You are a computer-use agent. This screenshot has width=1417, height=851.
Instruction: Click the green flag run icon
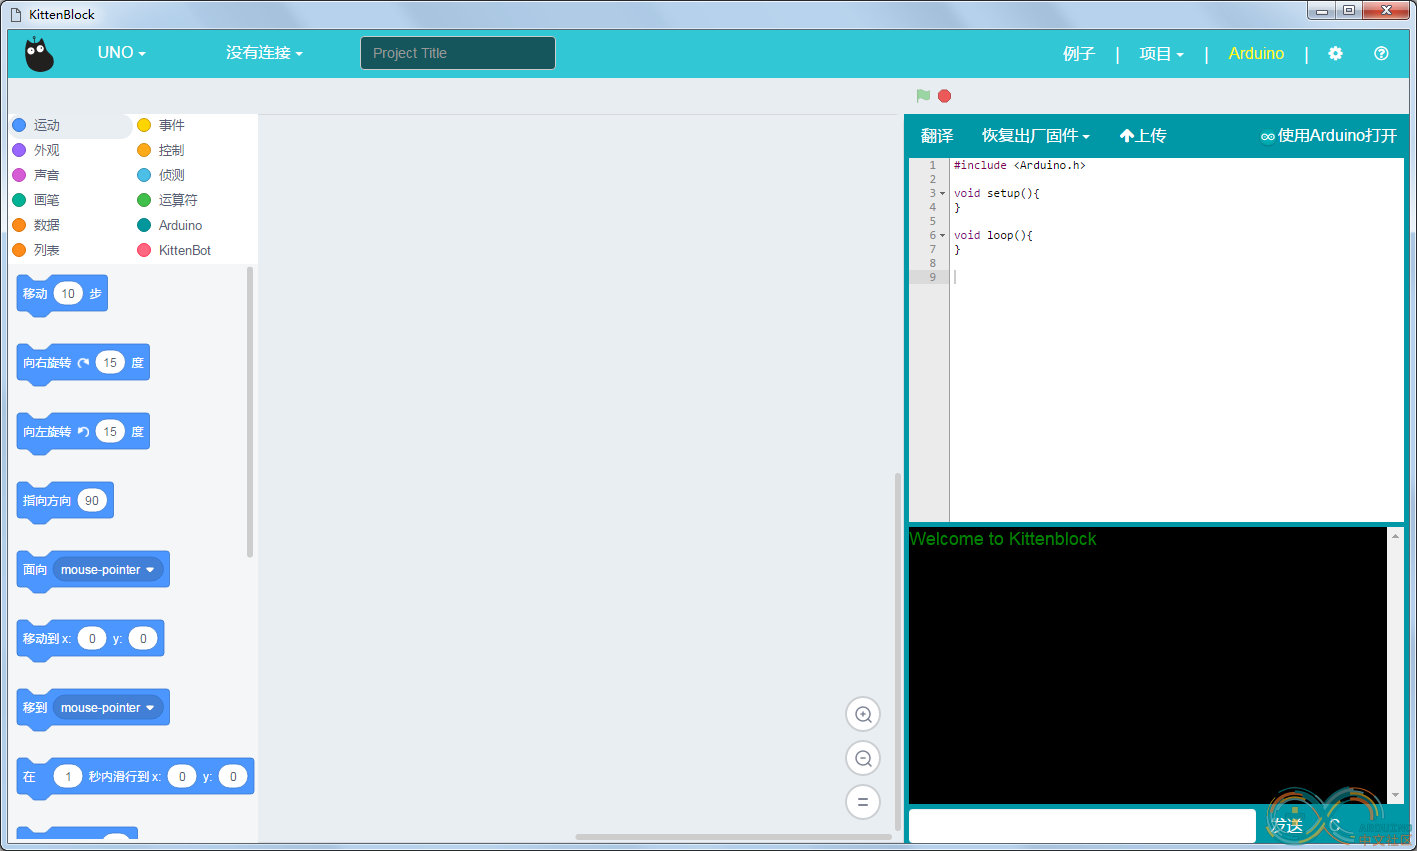[x=923, y=96]
